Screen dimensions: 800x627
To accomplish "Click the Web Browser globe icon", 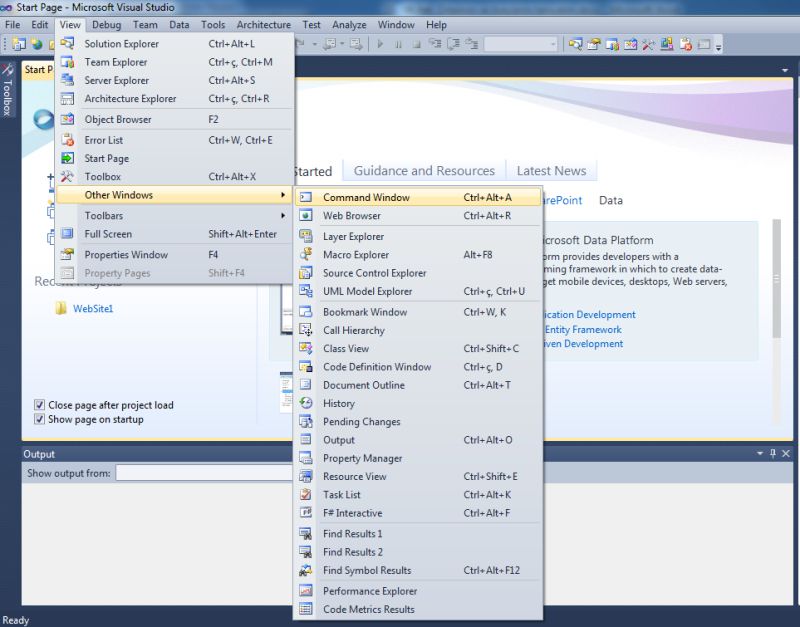I will pyautogui.click(x=306, y=215).
